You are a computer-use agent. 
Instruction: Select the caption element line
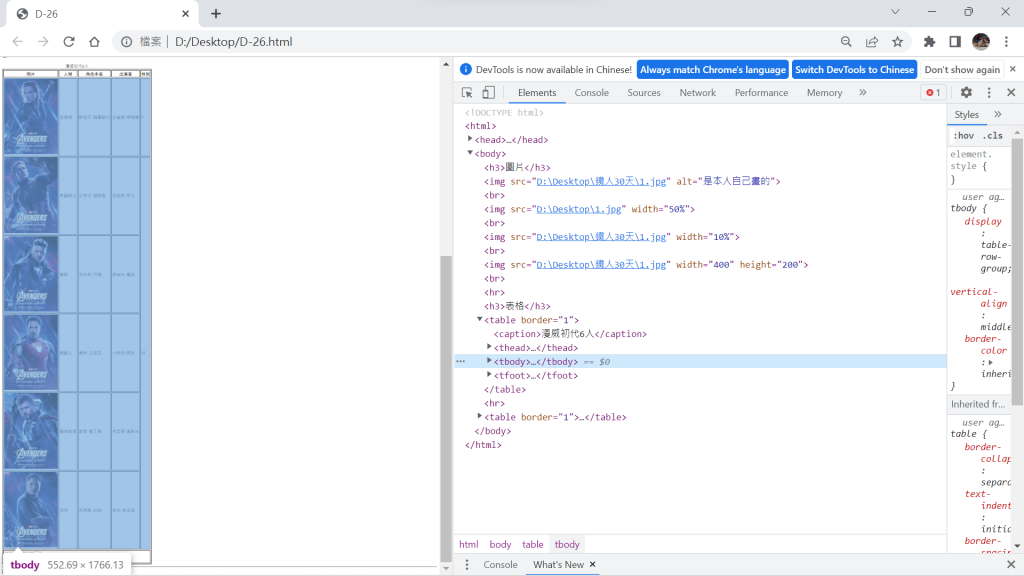(570, 334)
